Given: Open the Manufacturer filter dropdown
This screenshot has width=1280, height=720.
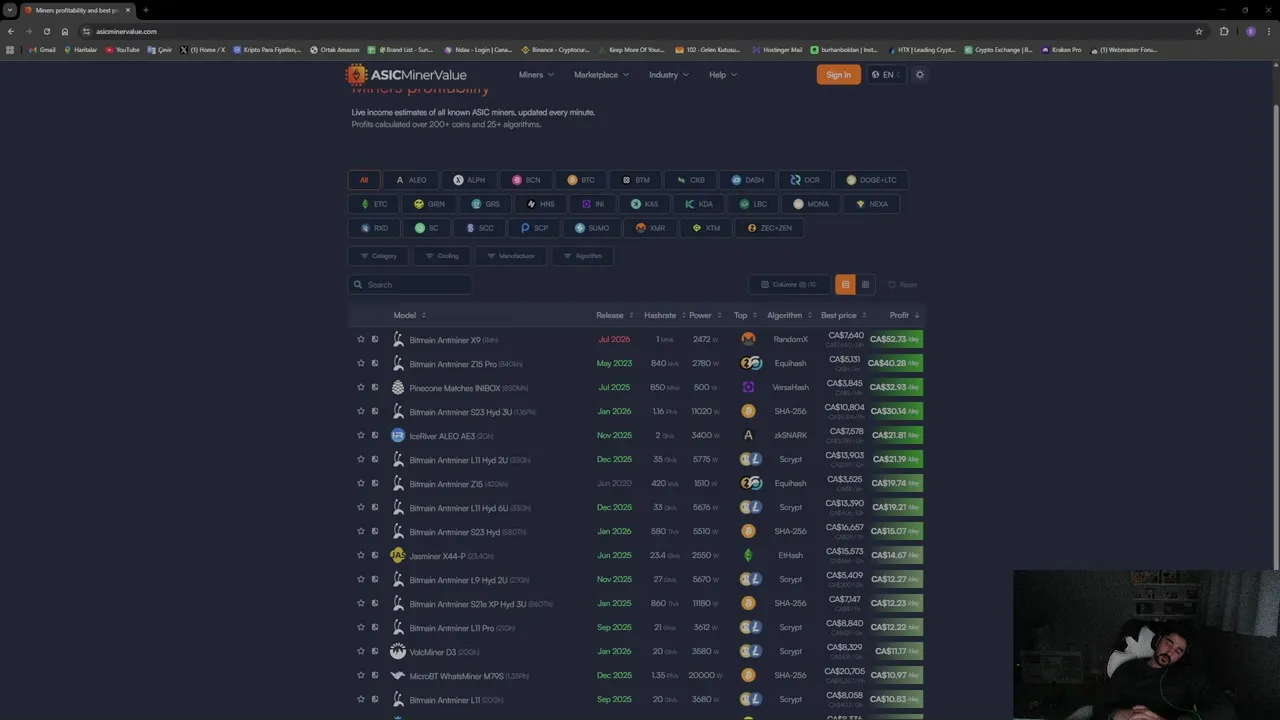Looking at the screenshot, I should 510,256.
